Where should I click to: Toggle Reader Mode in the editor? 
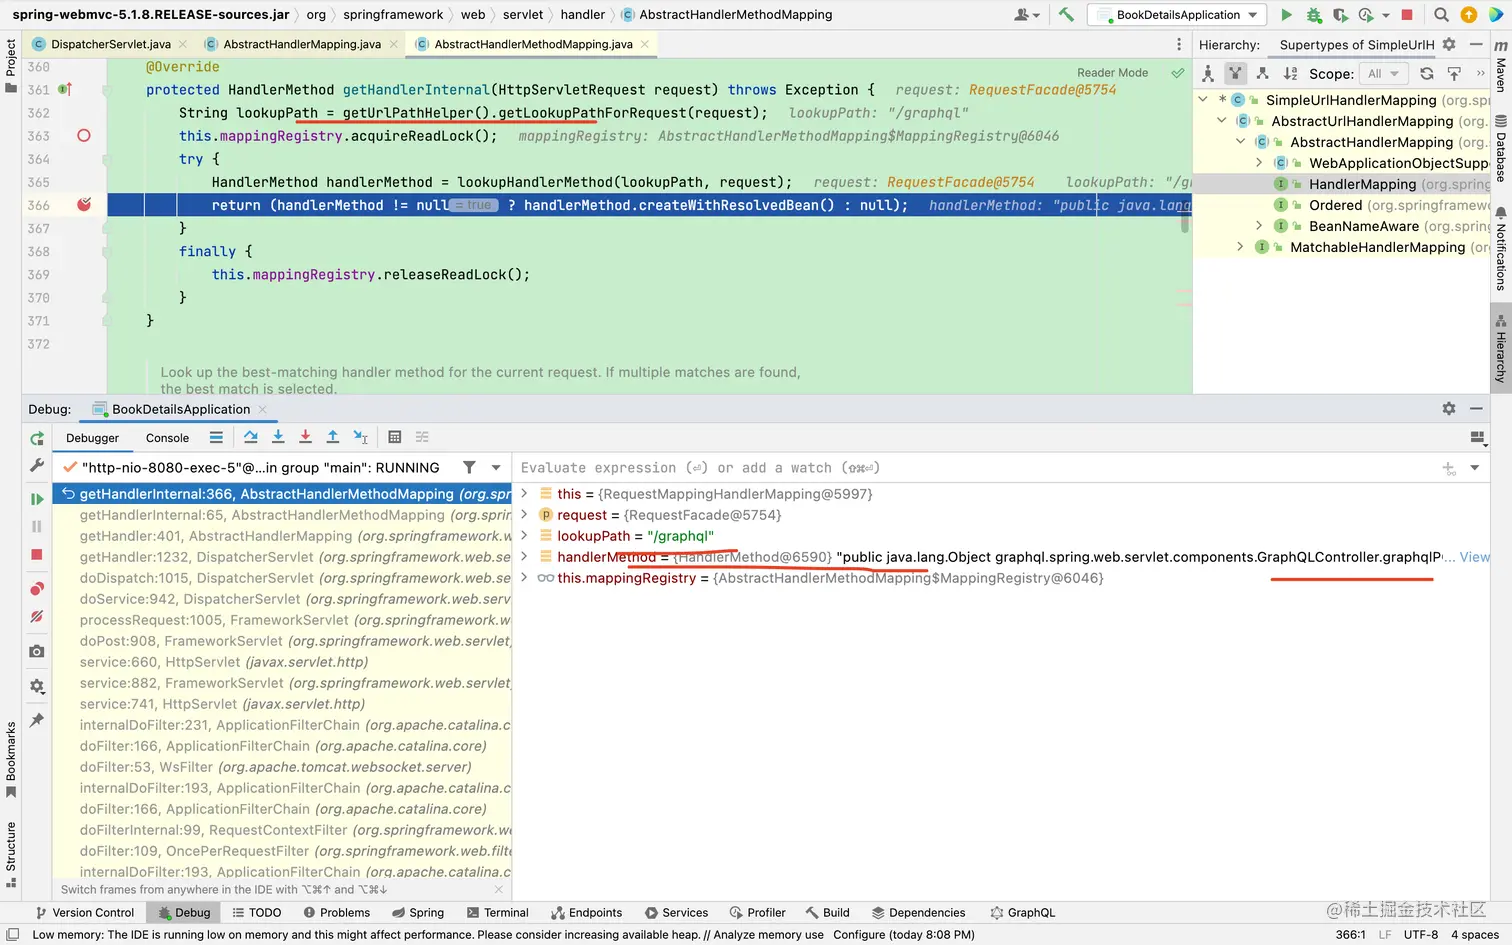coord(1112,73)
